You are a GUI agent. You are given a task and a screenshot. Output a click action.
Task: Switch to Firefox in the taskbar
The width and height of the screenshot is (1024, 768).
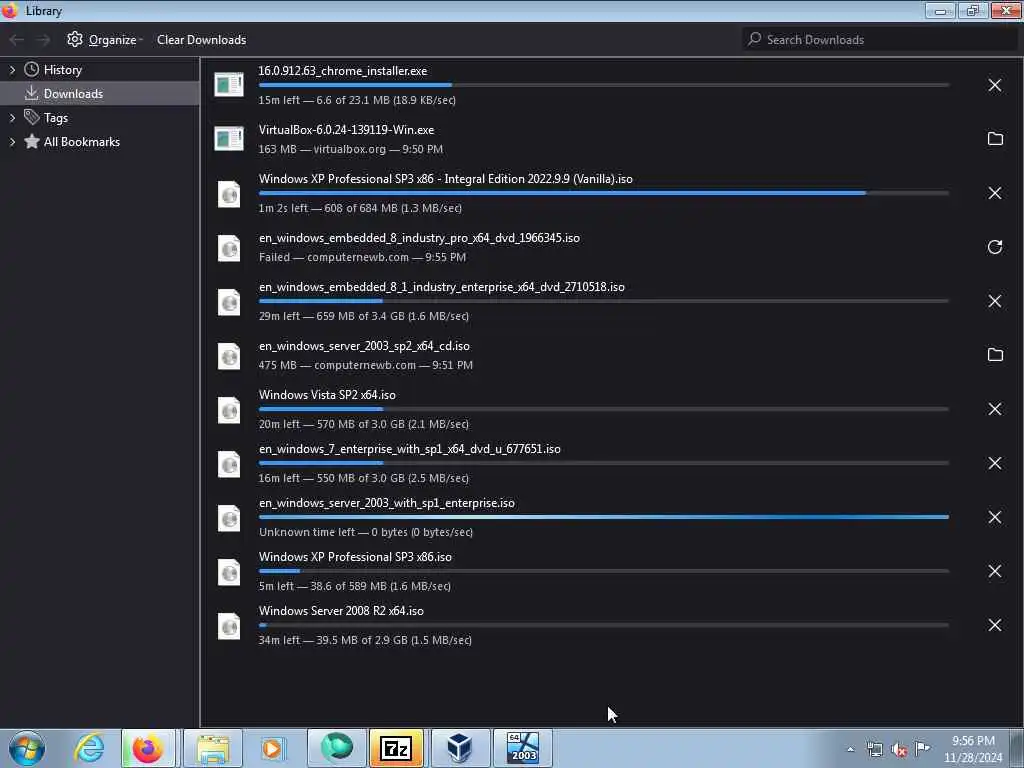[x=148, y=748]
